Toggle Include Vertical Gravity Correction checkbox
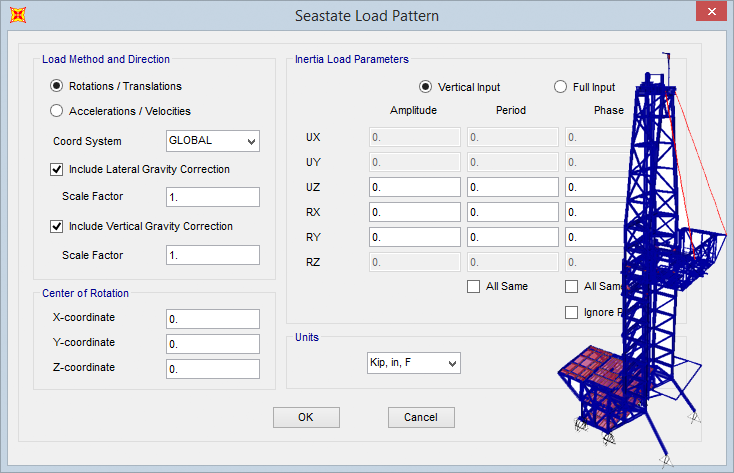This screenshot has height=473, width=734. [x=57, y=226]
